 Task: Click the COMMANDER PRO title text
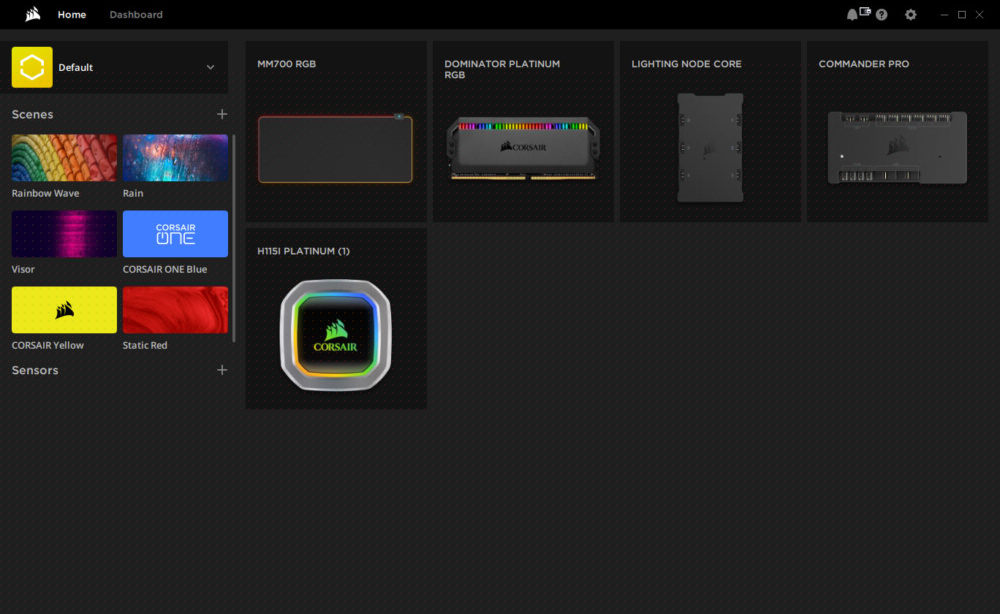tap(864, 64)
